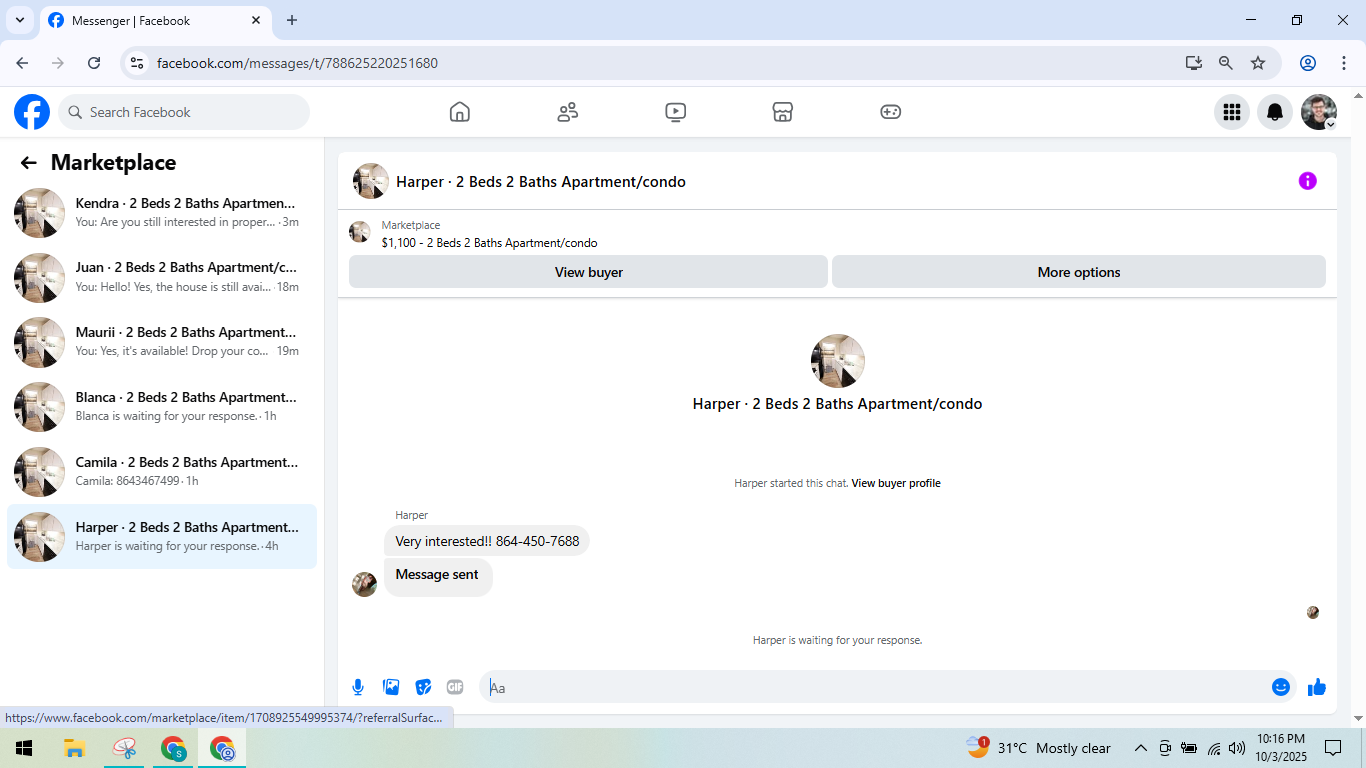The width and height of the screenshot is (1366, 768).
Task: Open Chrome profile icon
Action: pos(1308,63)
